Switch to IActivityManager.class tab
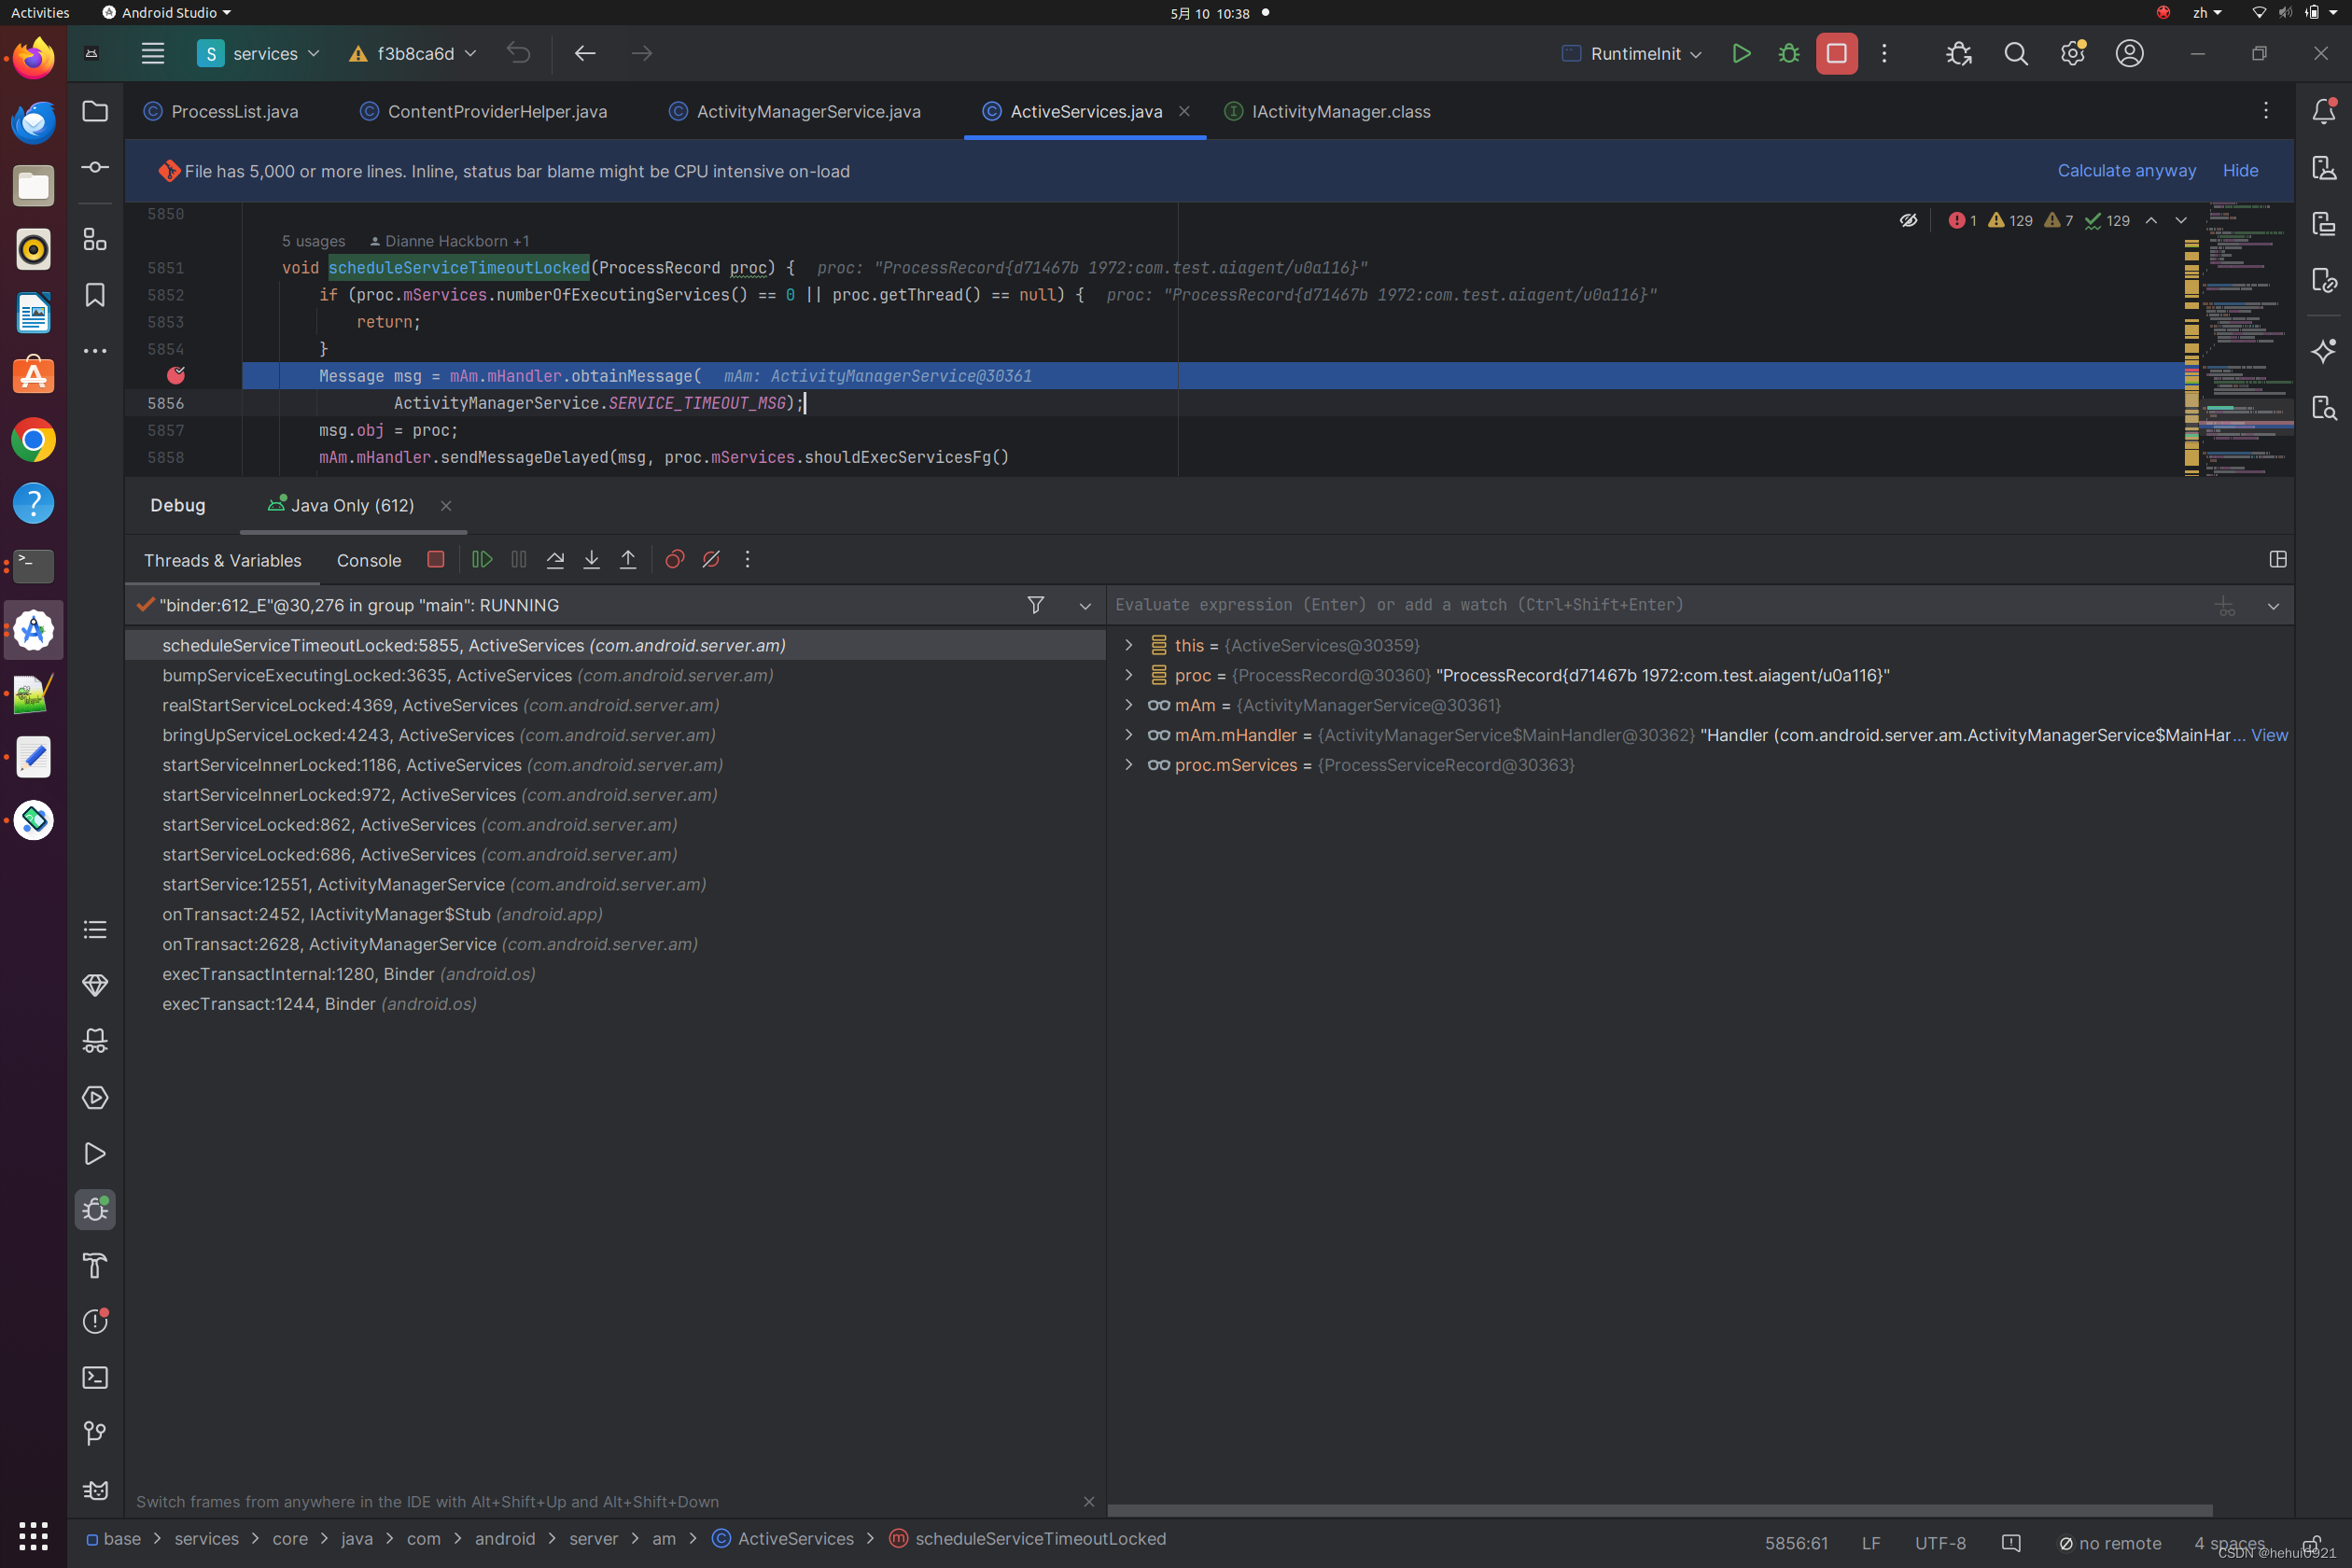 tap(1328, 111)
